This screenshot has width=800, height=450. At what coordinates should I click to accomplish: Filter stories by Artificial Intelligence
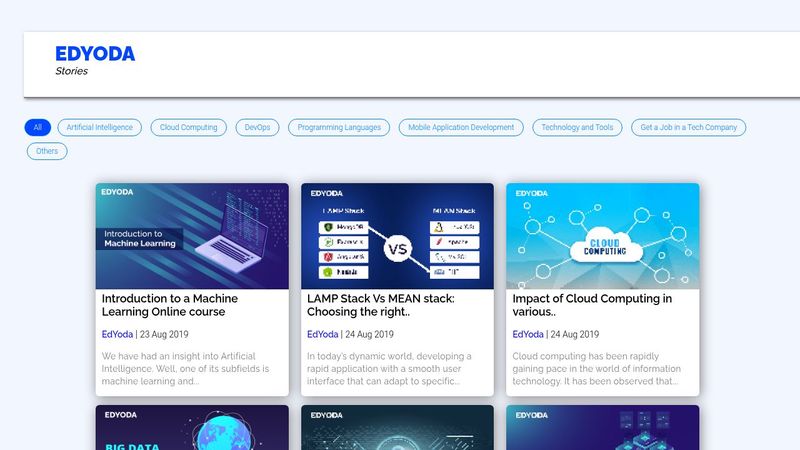click(x=100, y=128)
